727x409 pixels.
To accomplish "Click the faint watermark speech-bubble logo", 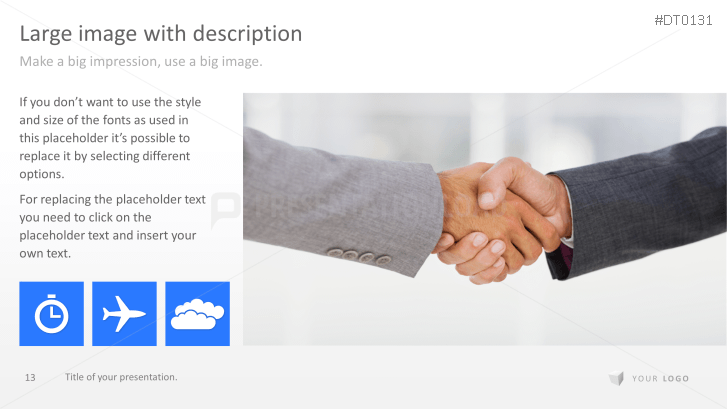I will (x=225, y=209).
